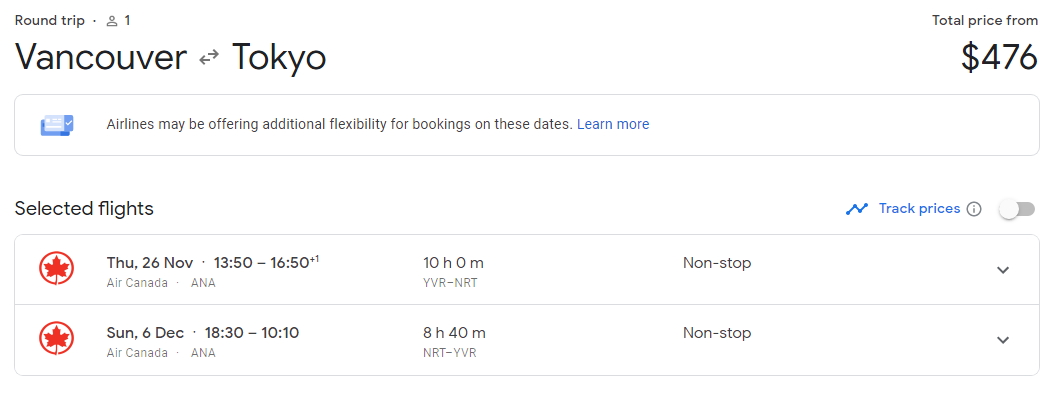Click the Track prices label
This screenshot has width=1048, height=395.
(919, 209)
